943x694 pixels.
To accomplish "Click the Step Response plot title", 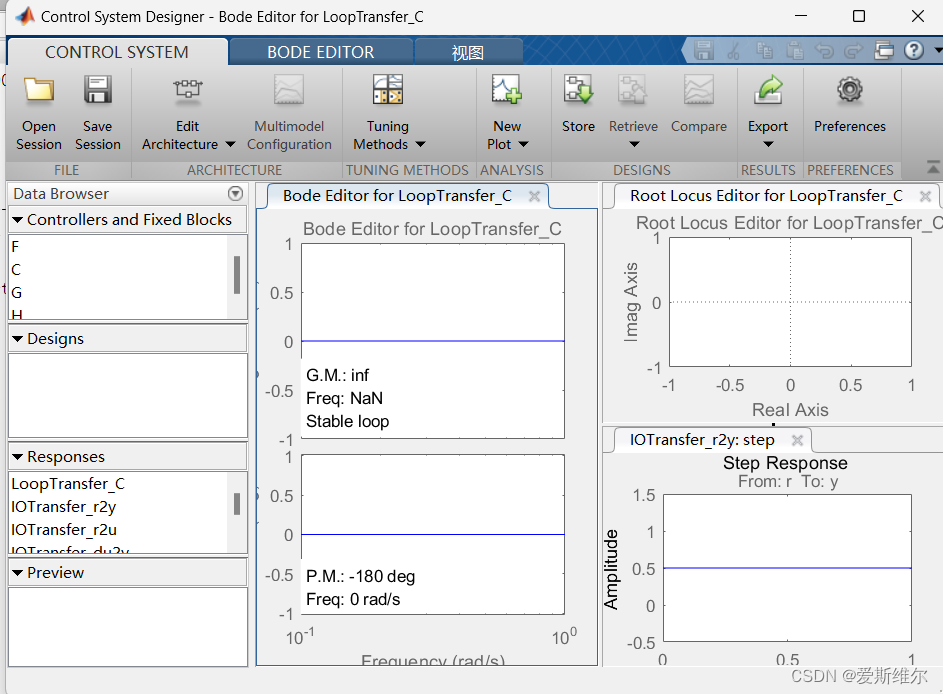I will 785,463.
